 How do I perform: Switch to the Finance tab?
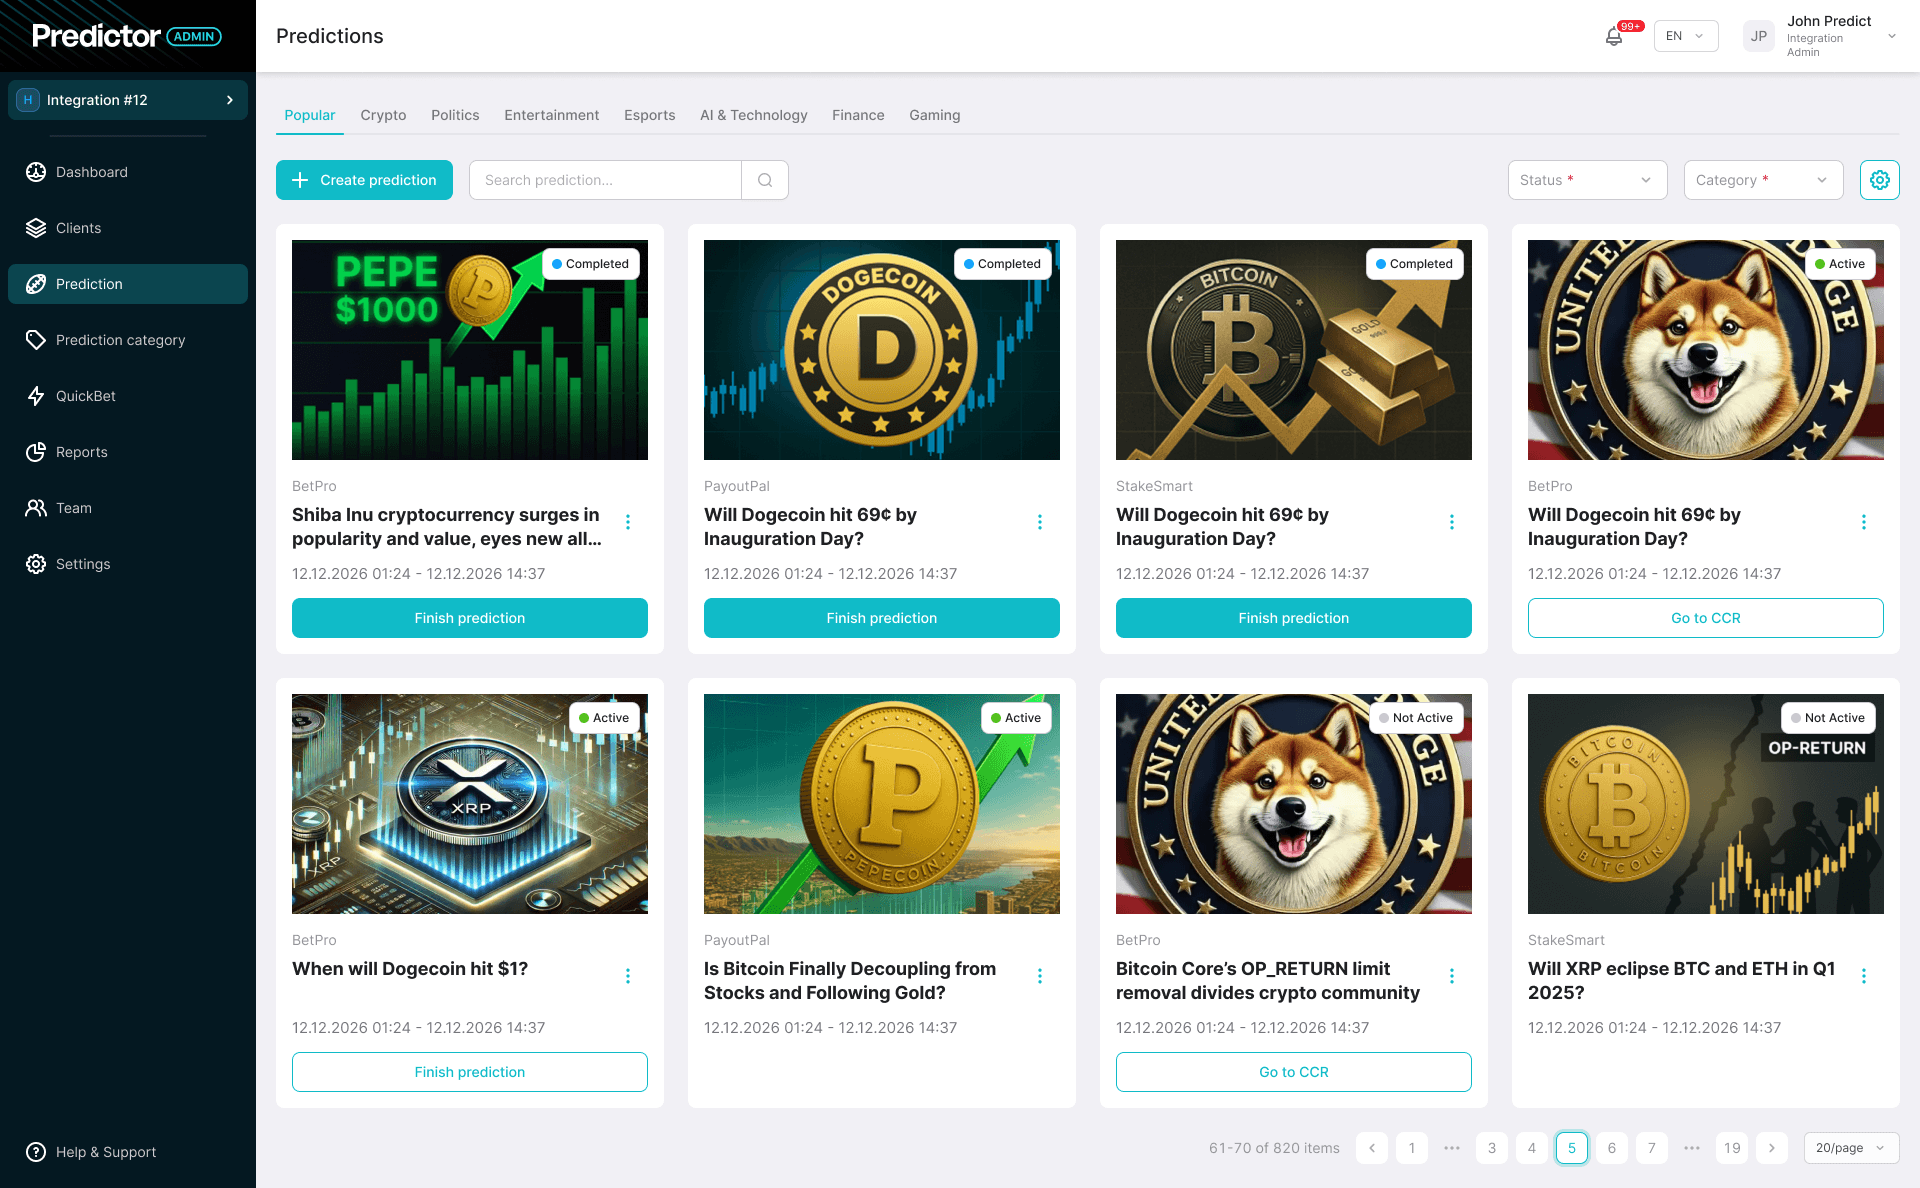click(x=858, y=115)
